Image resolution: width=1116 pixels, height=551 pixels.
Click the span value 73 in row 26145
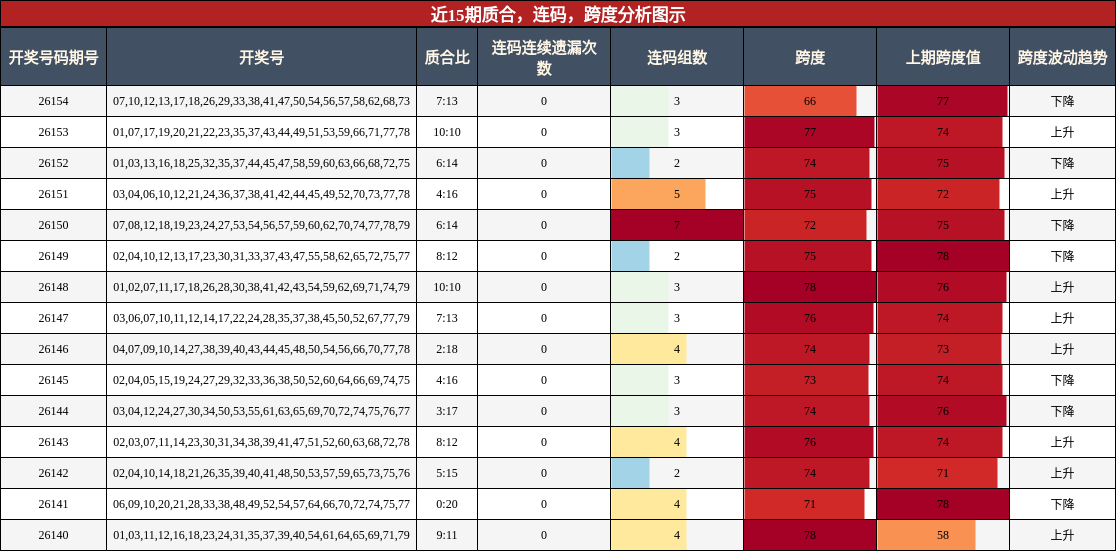[810, 379]
